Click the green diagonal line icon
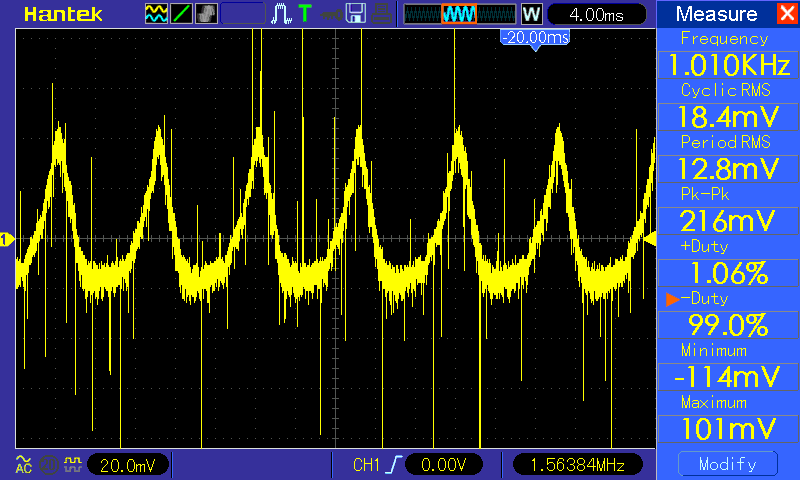 click(181, 14)
